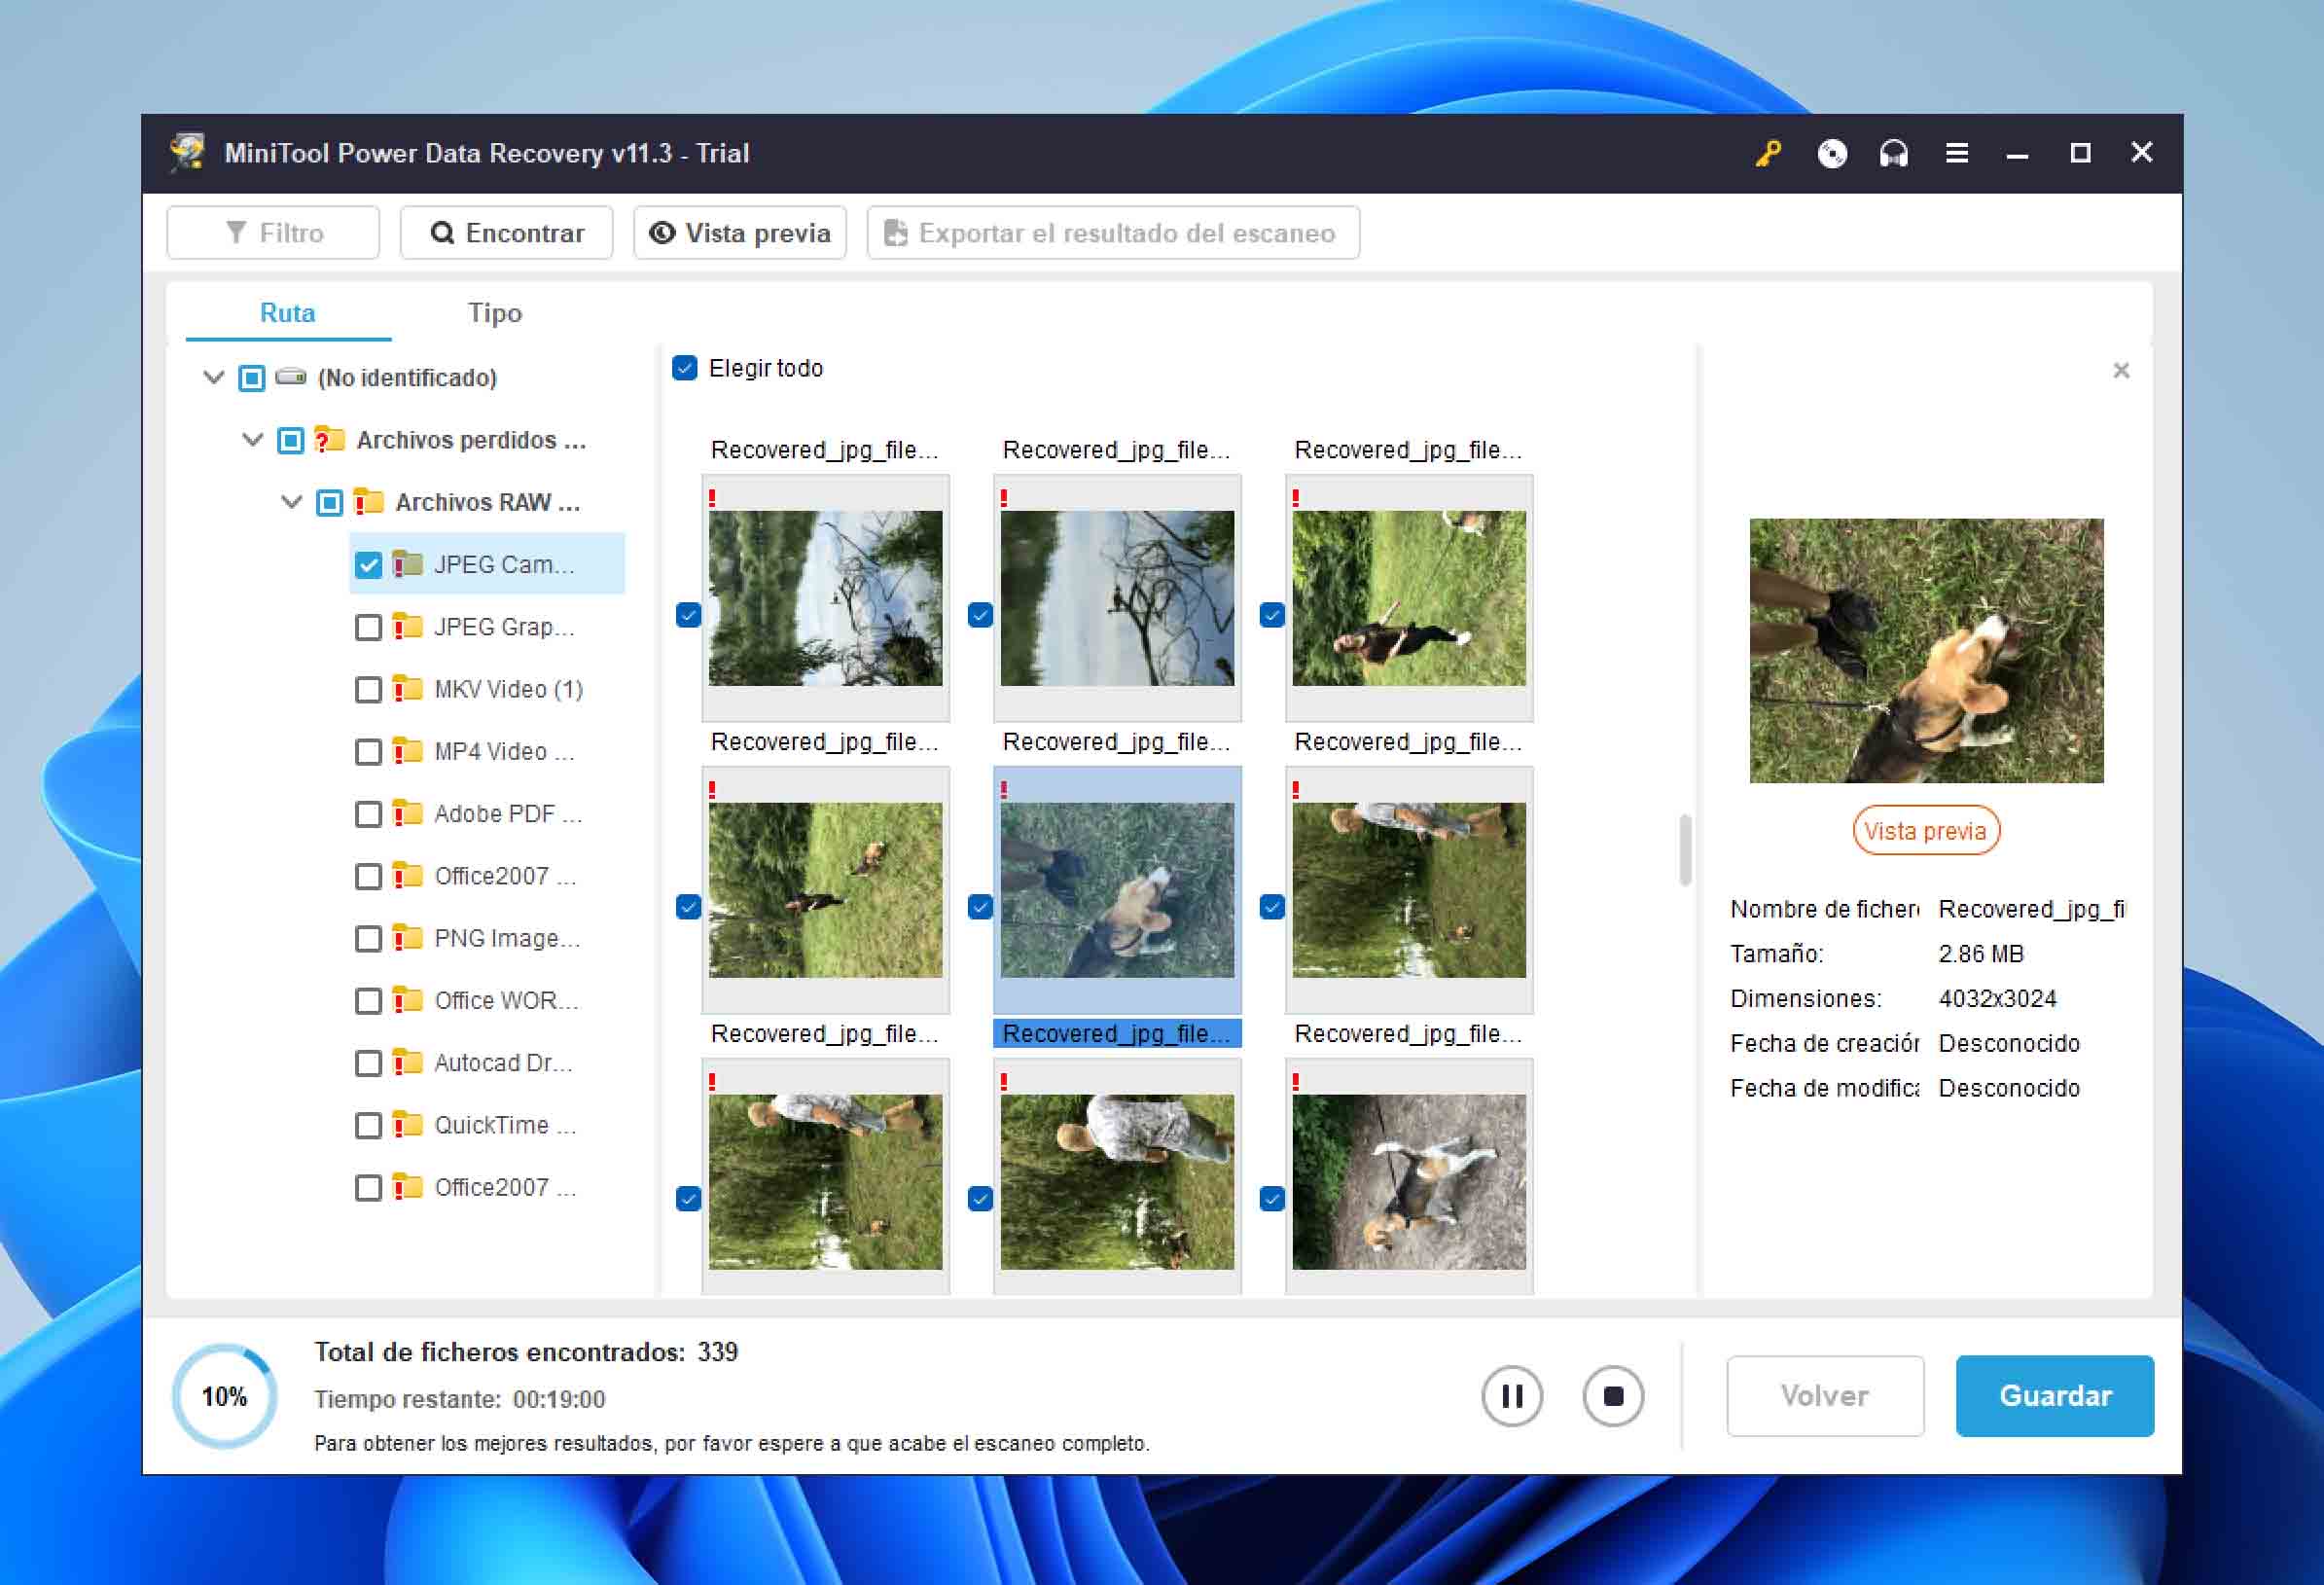Image resolution: width=2324 pixels, height=1585 pixels.
Task: Tick the Autocad Drawing checkbox
Action: 368,1064
